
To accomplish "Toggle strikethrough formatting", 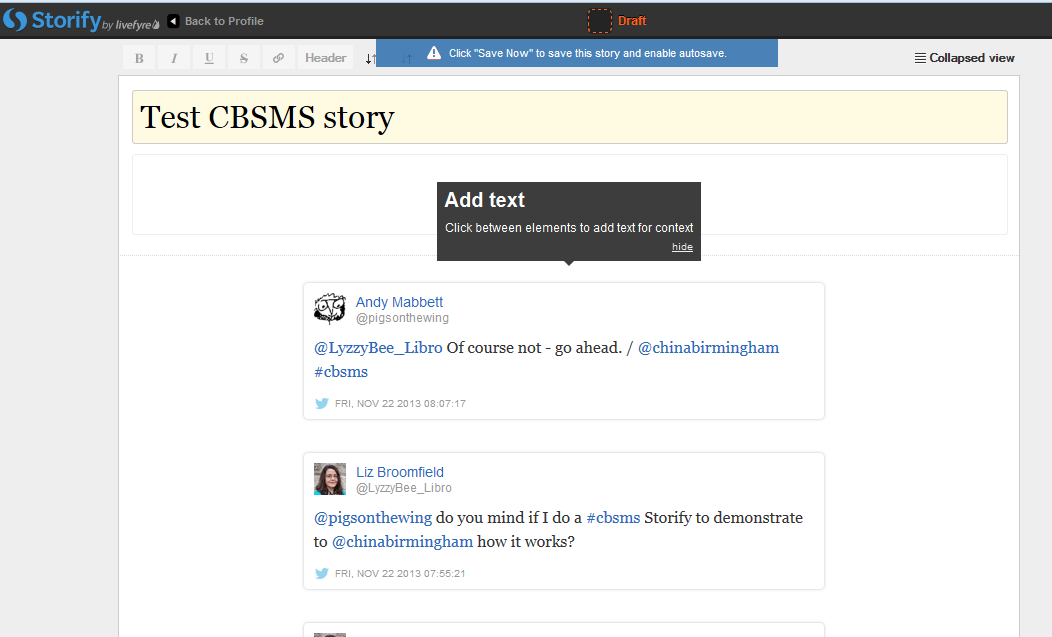I will coord(244,58).
